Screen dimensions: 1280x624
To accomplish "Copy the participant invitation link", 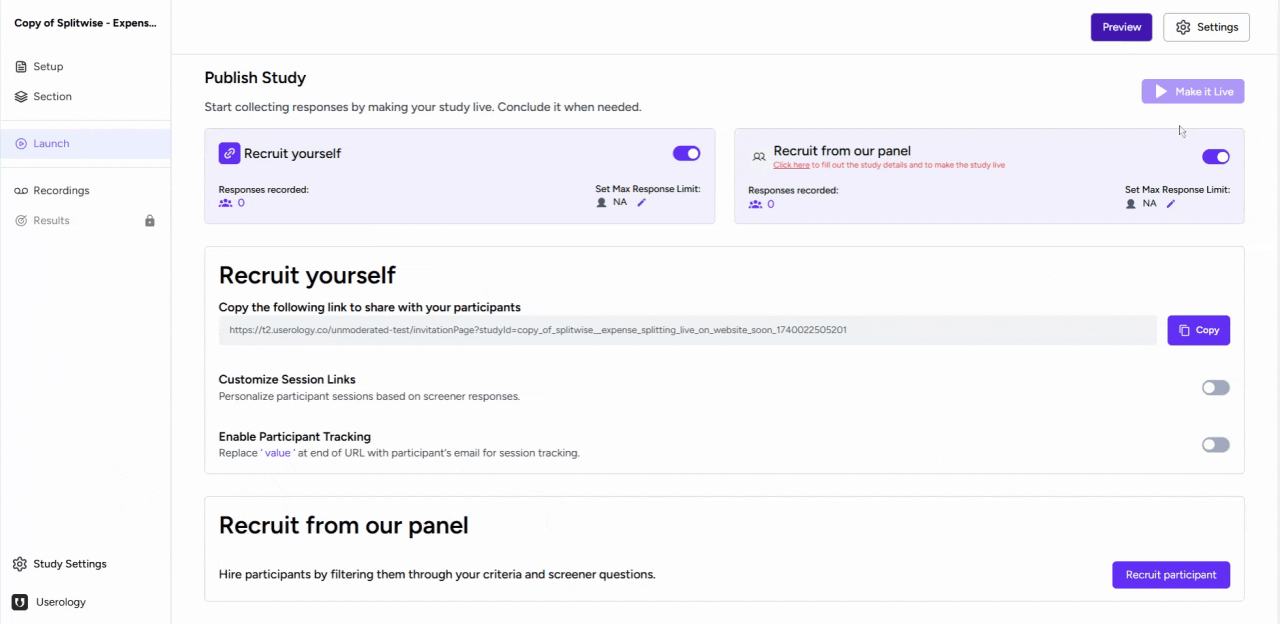I will coord(1198,330).
